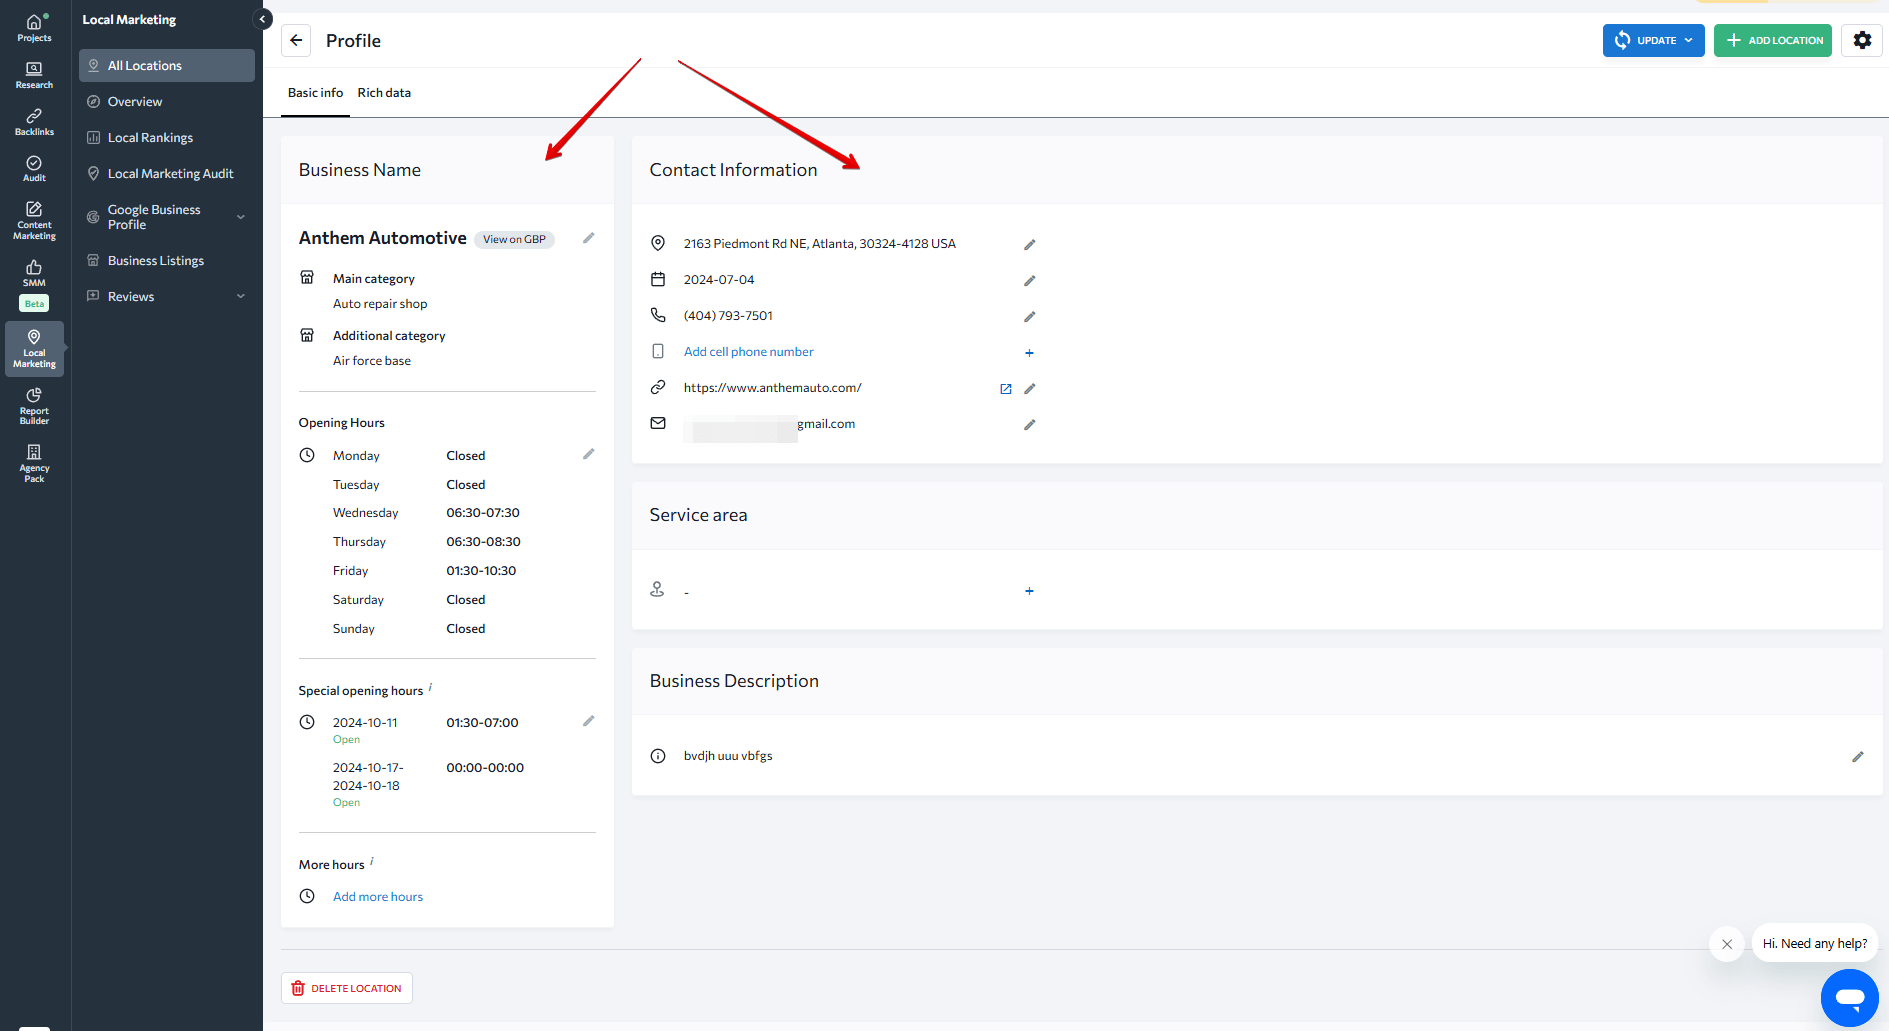
Task: Switch to the Rich data tab
Action: tap(384, 93)
